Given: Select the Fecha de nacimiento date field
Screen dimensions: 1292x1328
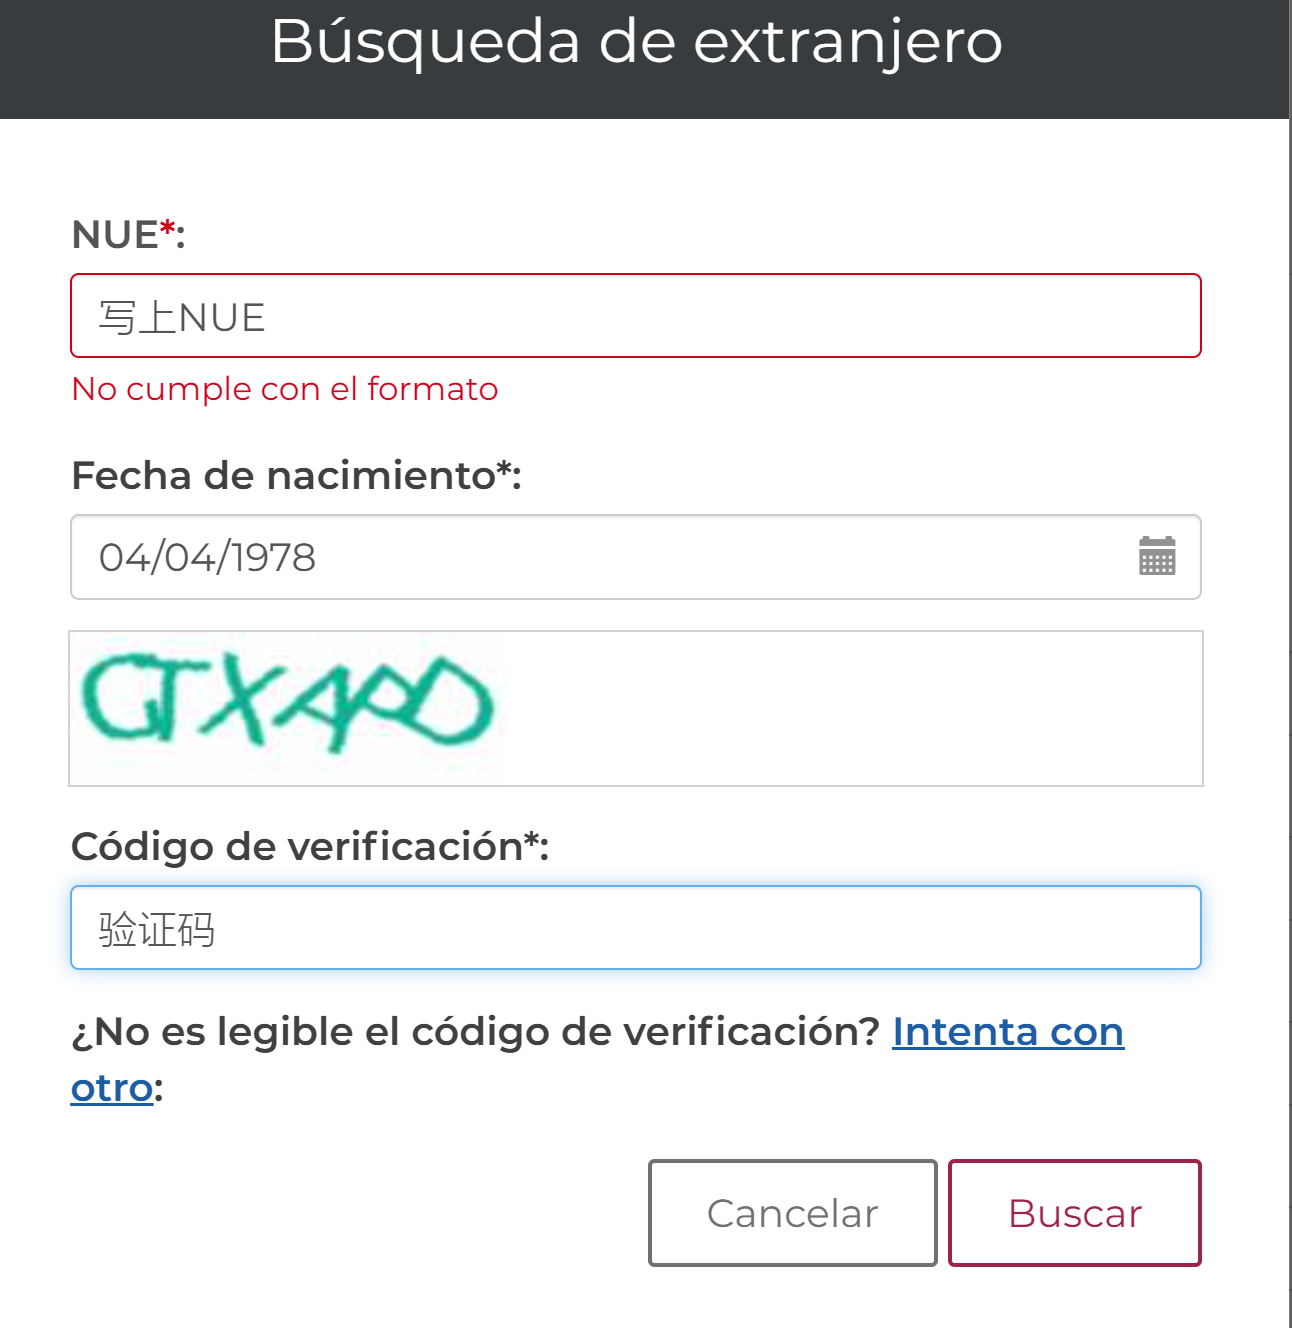Looking at the screenshot, I should pyautogui.click(x=636, y=557).
